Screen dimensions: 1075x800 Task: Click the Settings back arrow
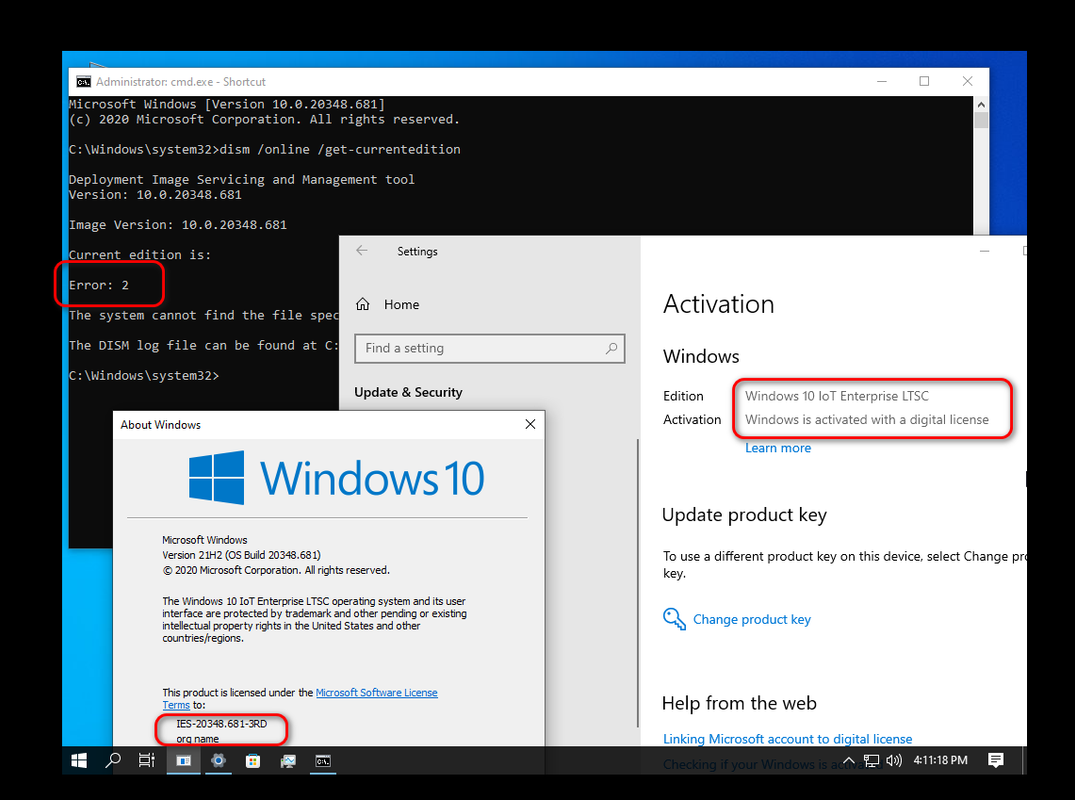[x=362, y=251]
